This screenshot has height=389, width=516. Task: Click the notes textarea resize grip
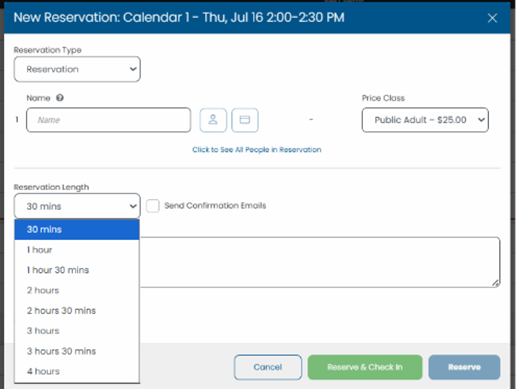click(496, 283)
